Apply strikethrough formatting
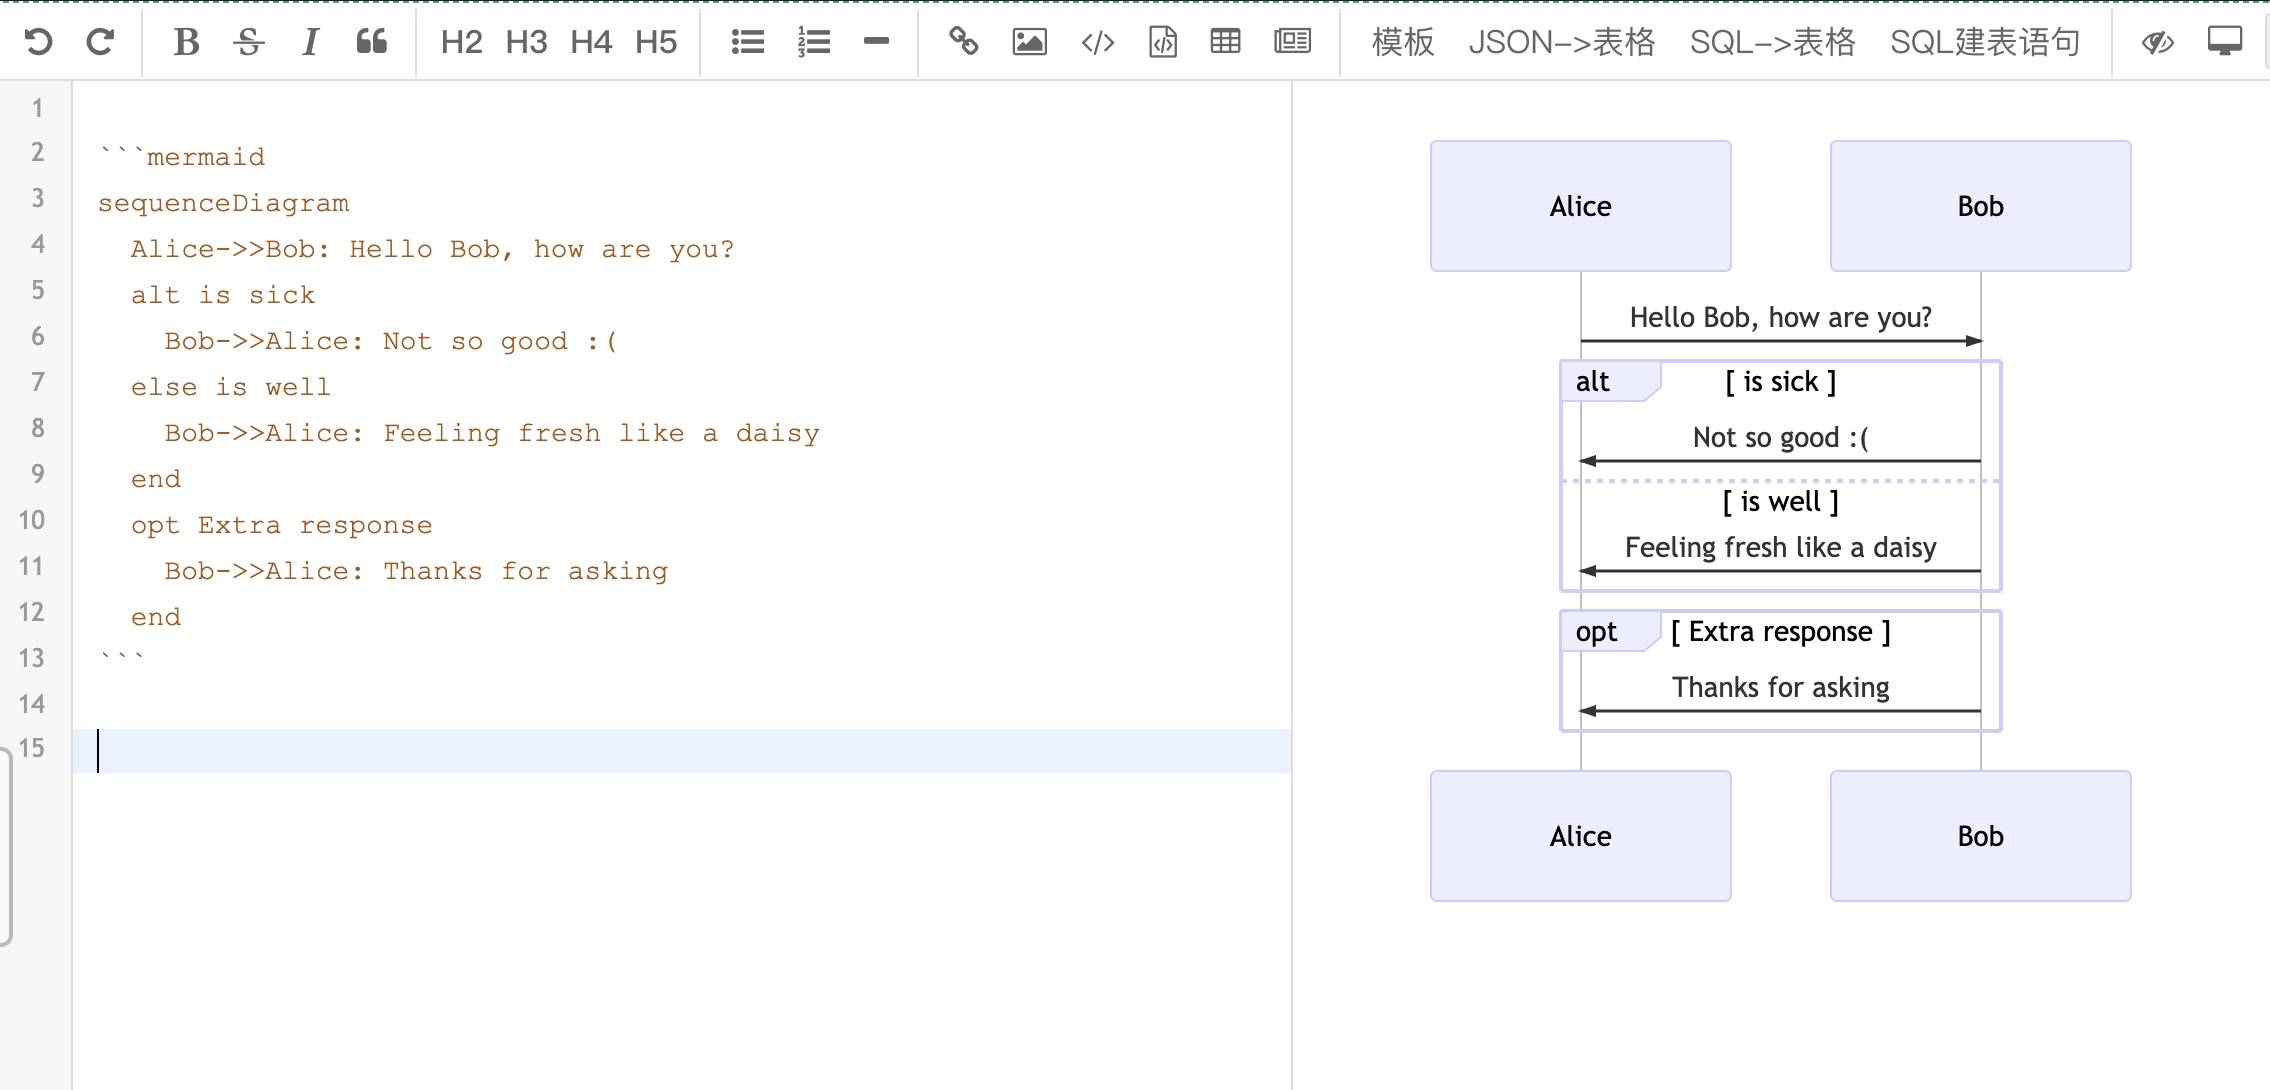Screen dimensions: 2270x1090 click(x=249, y=42)
